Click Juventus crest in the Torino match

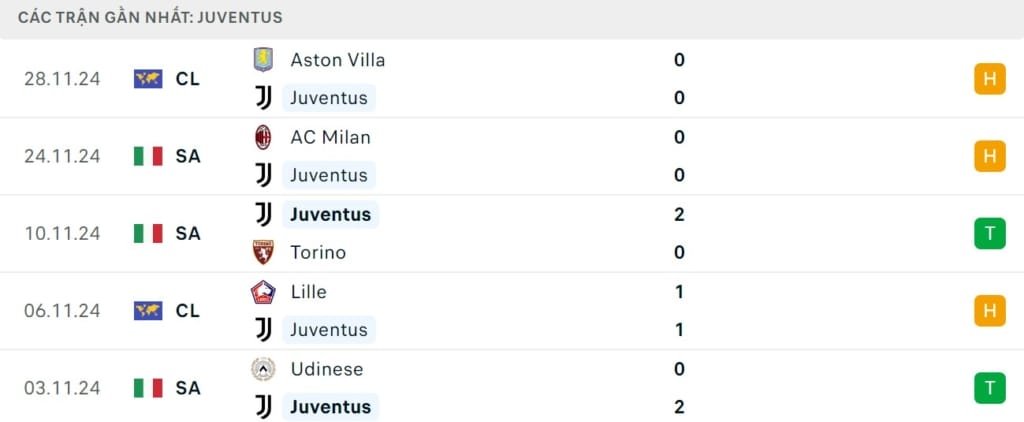click(263, 214)
